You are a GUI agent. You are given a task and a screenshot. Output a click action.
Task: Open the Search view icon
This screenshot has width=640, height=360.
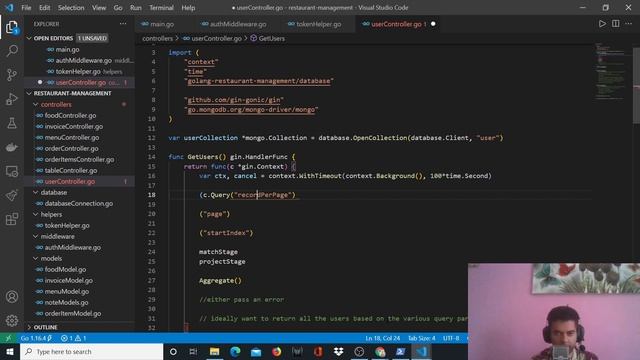click(x=12, y=51)
